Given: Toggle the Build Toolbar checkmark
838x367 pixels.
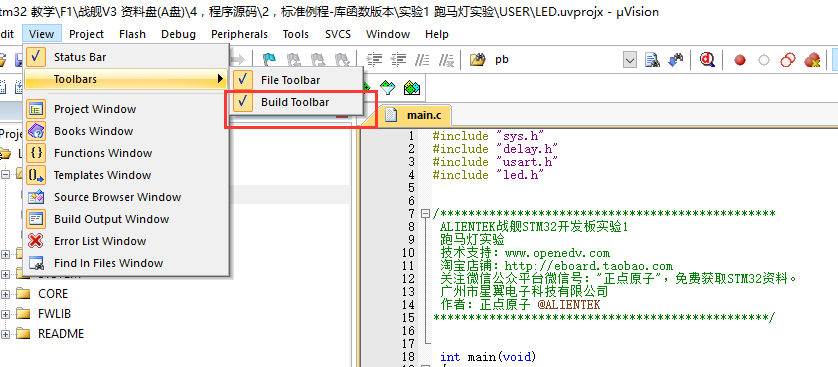Looking at the screenshot, I should tap(243, 101).
